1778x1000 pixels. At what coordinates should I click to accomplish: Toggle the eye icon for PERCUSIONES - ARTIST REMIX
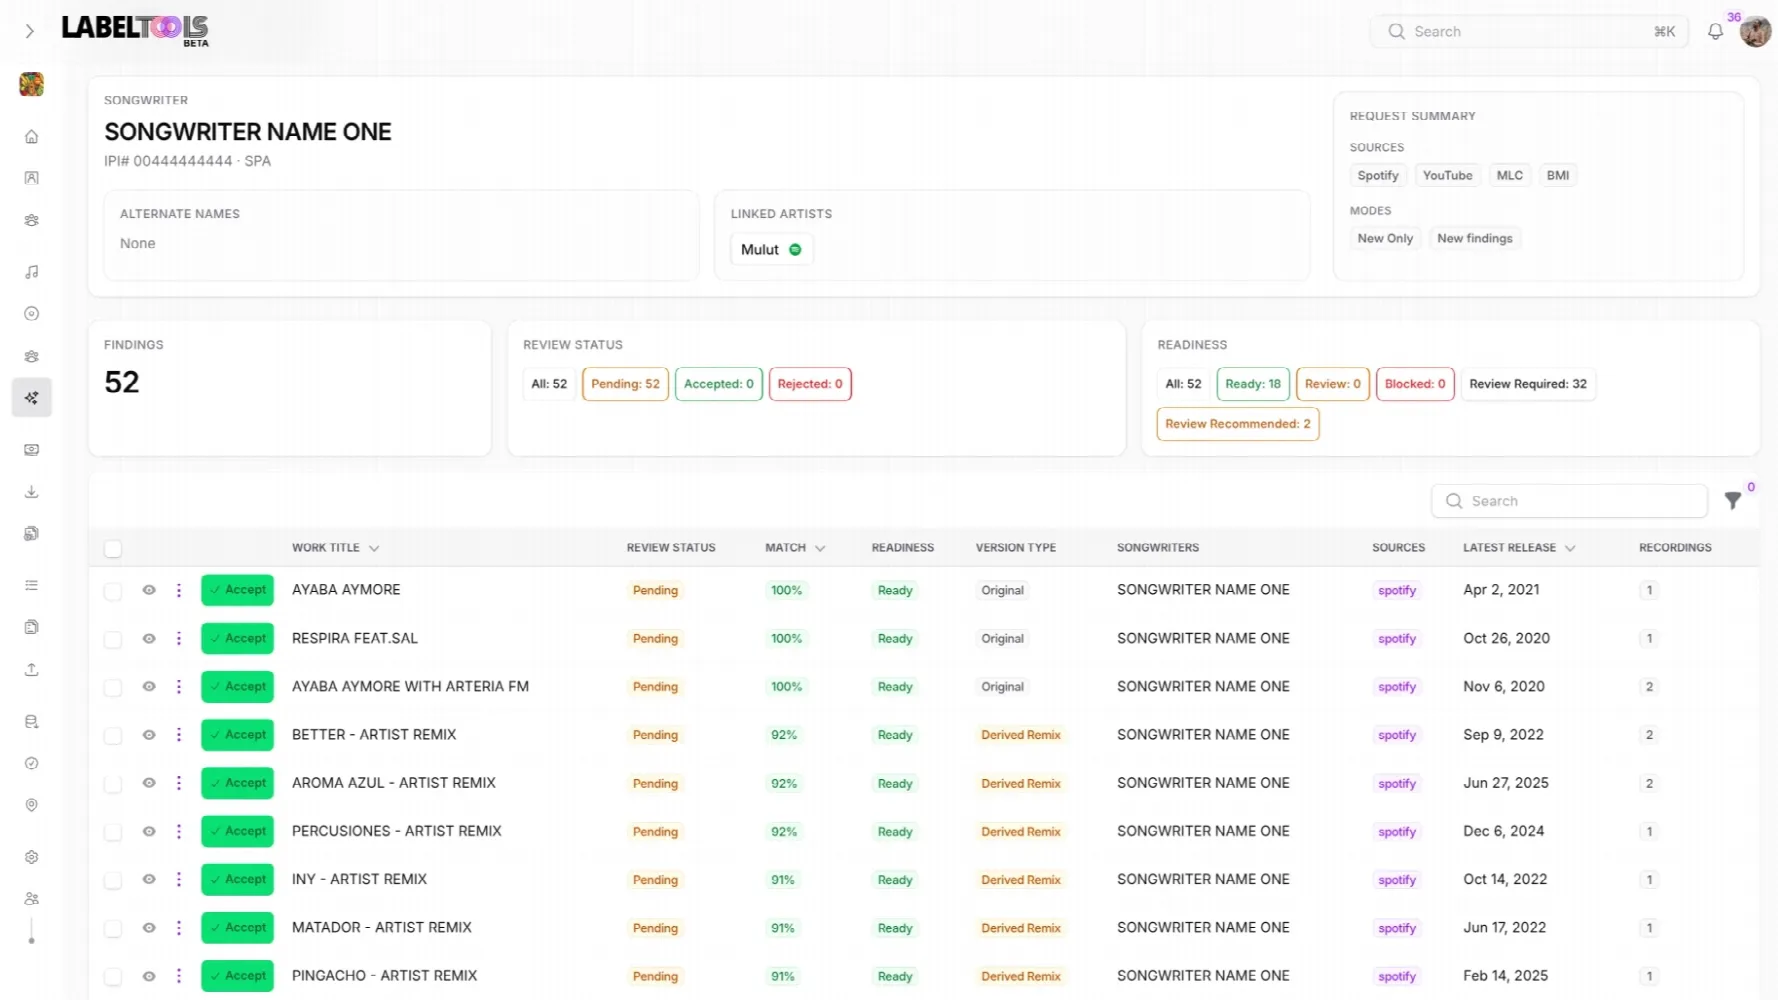click(149, 831)
